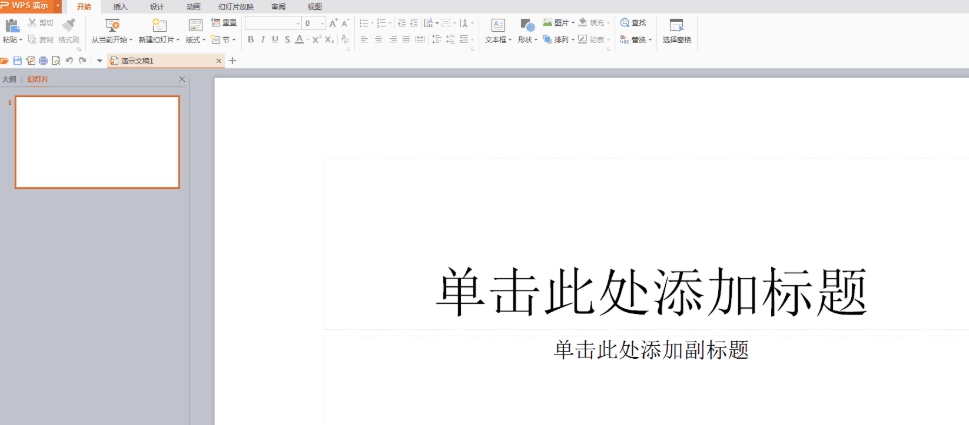Image resolution: width=969 pixels, height=425 pixels.
Task: Insert a Text Box (文本框) icon
Action: click(x=497, y=25)
